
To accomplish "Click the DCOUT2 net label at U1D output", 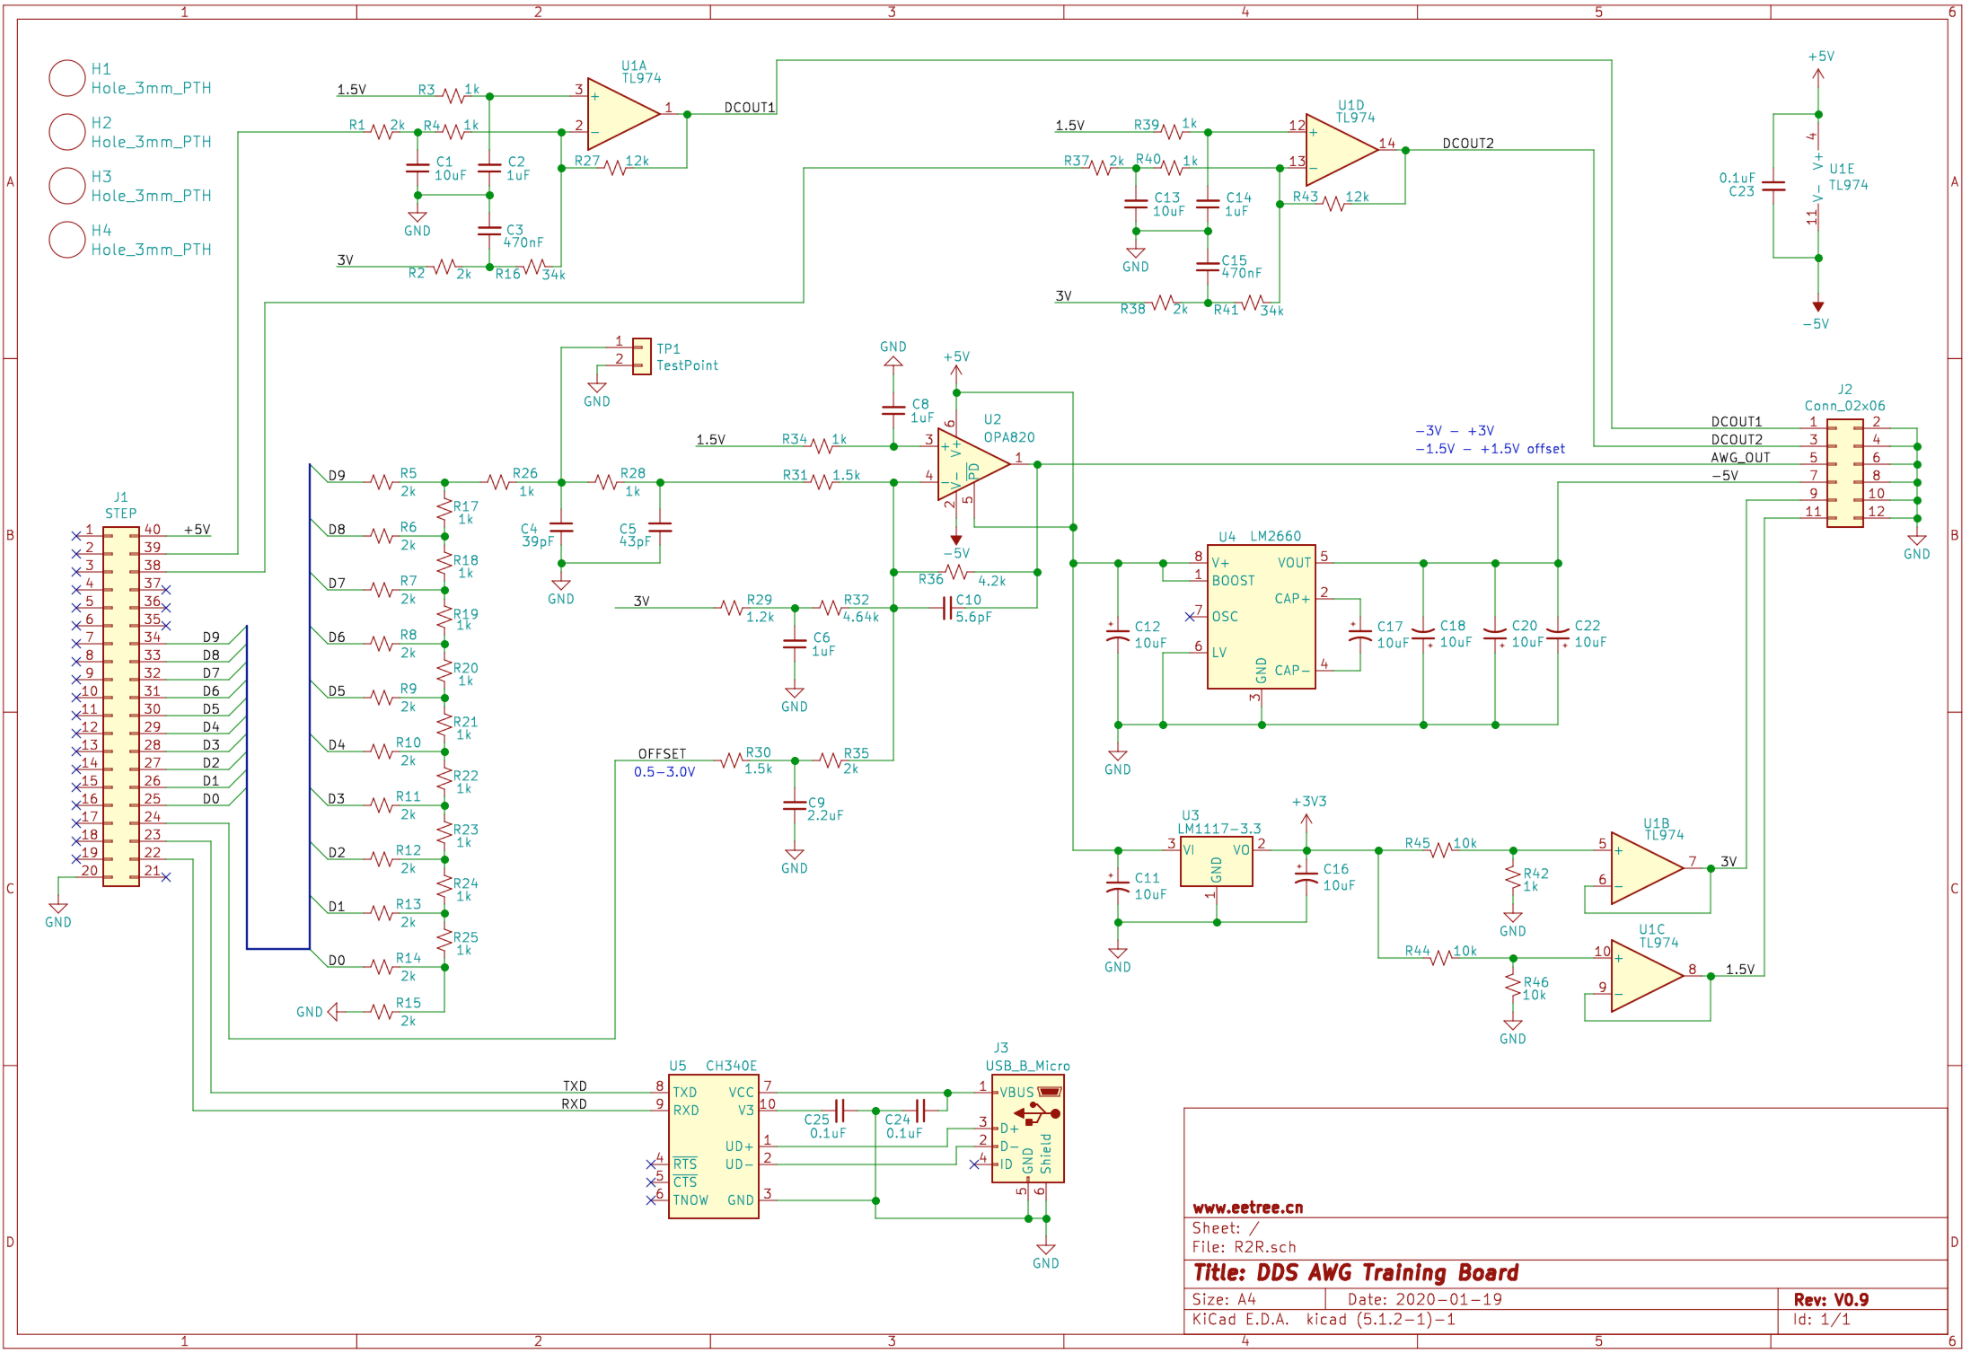I will pos(1468,143).
